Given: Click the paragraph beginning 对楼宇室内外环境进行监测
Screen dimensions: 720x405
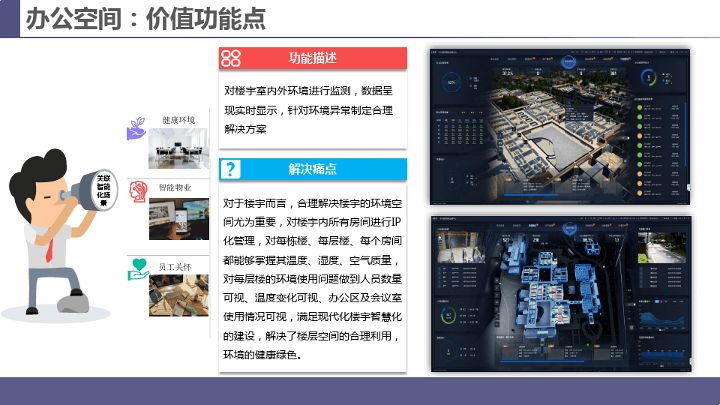Looking at the screenshot, I should pos(309,110).
